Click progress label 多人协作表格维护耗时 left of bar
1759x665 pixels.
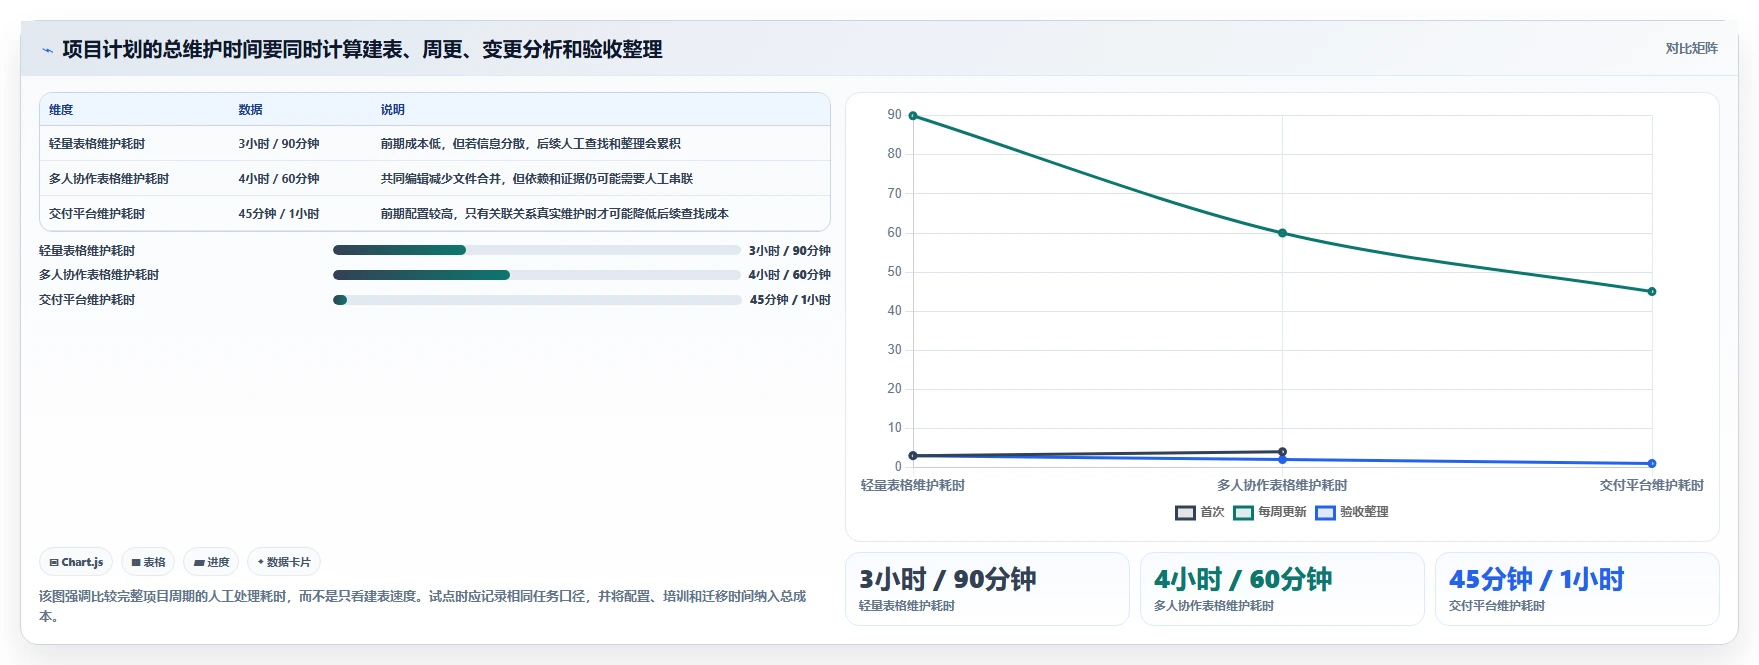coord(99,275)
